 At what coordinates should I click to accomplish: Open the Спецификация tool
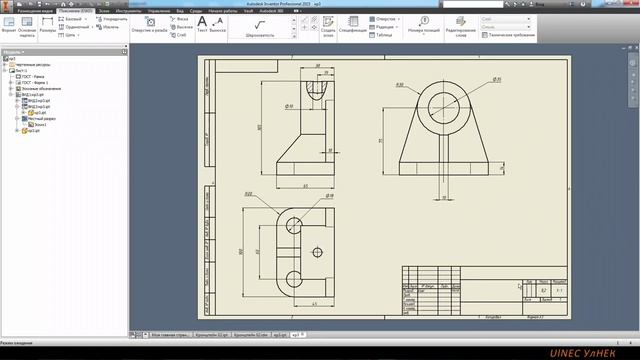coord(353,25)
